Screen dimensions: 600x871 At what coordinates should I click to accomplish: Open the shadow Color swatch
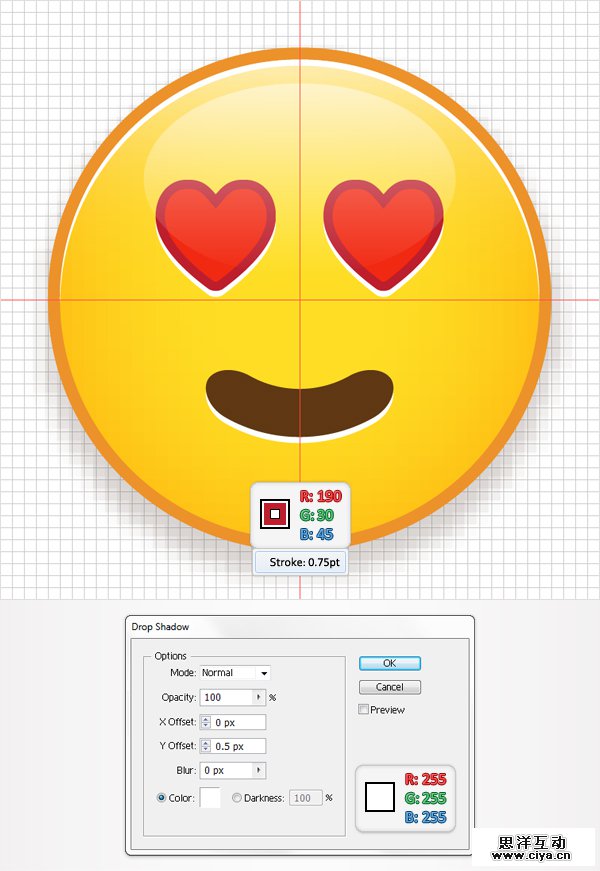[x=210, y=798]
